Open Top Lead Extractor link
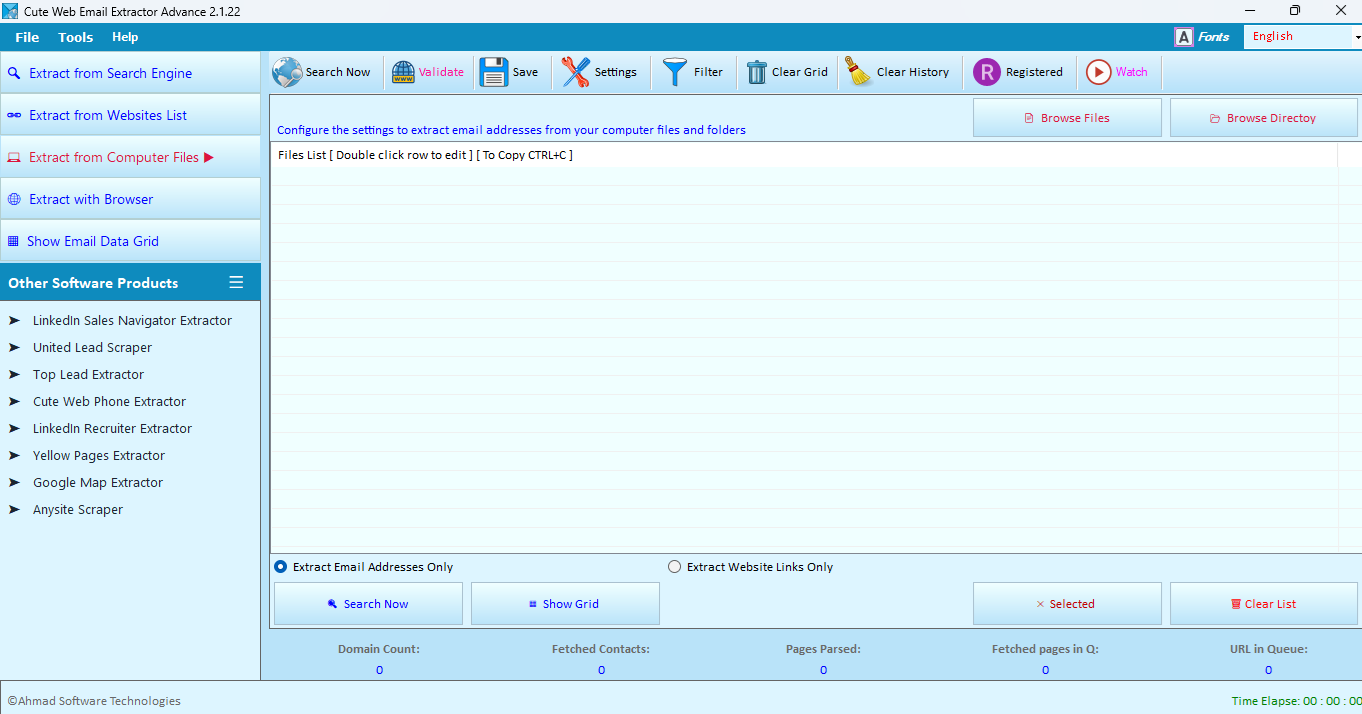 coord(88,374)
